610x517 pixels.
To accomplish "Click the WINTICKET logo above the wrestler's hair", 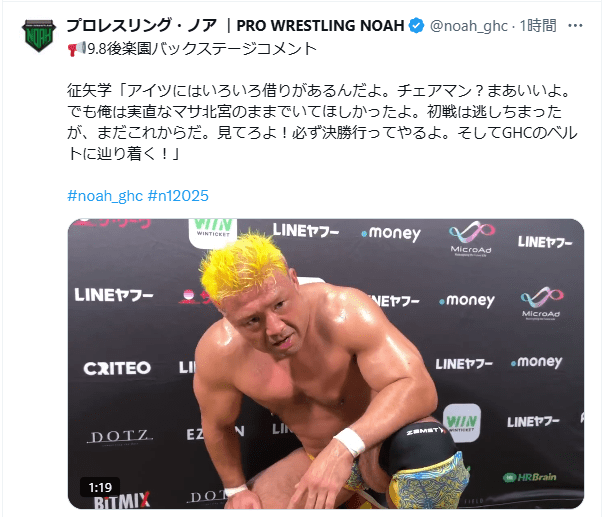I will click(x=213, y=229).
